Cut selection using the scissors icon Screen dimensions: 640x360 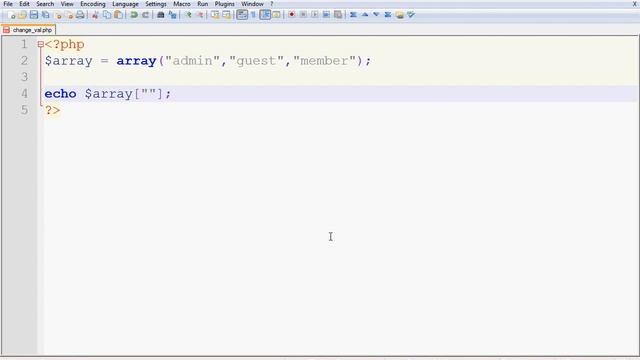(x=95, y=15)
